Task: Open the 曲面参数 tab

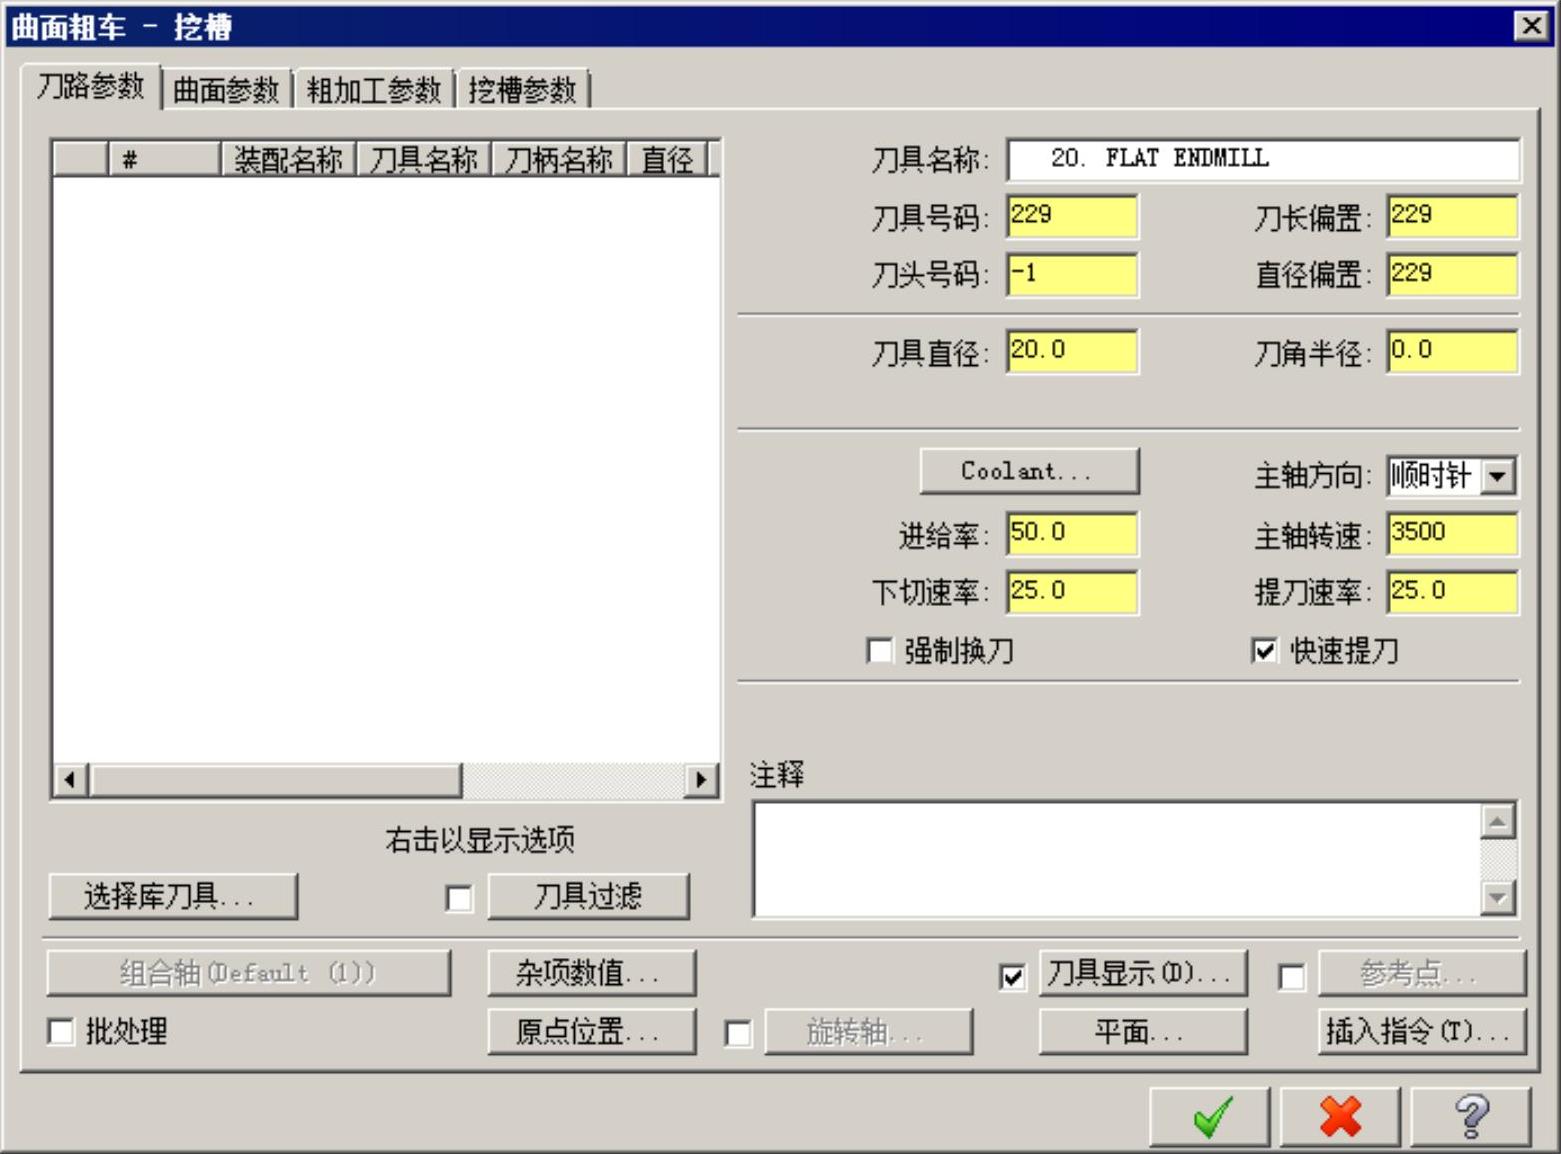Action: 226,90
